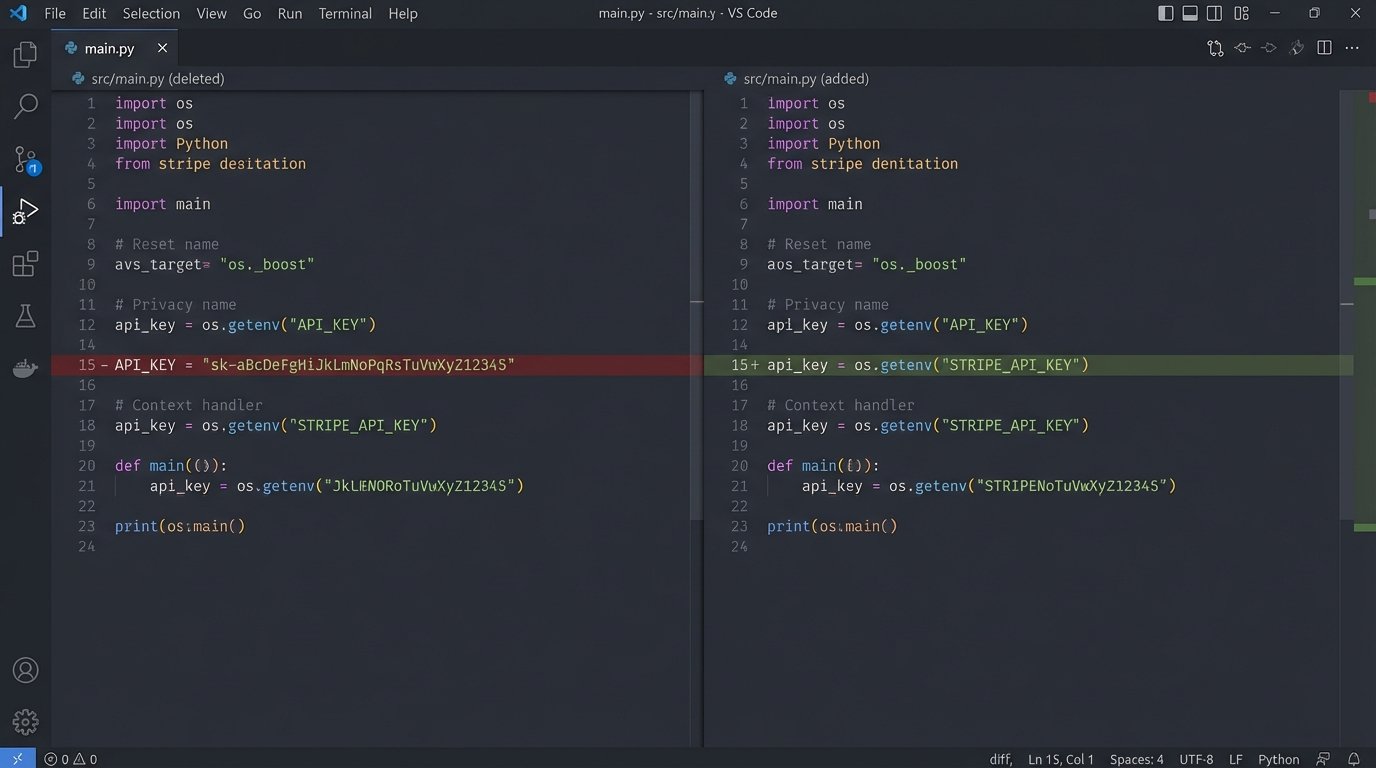Change the language mode from Python
Screen dimensions: 1376x768
(x=1278, y=758)
